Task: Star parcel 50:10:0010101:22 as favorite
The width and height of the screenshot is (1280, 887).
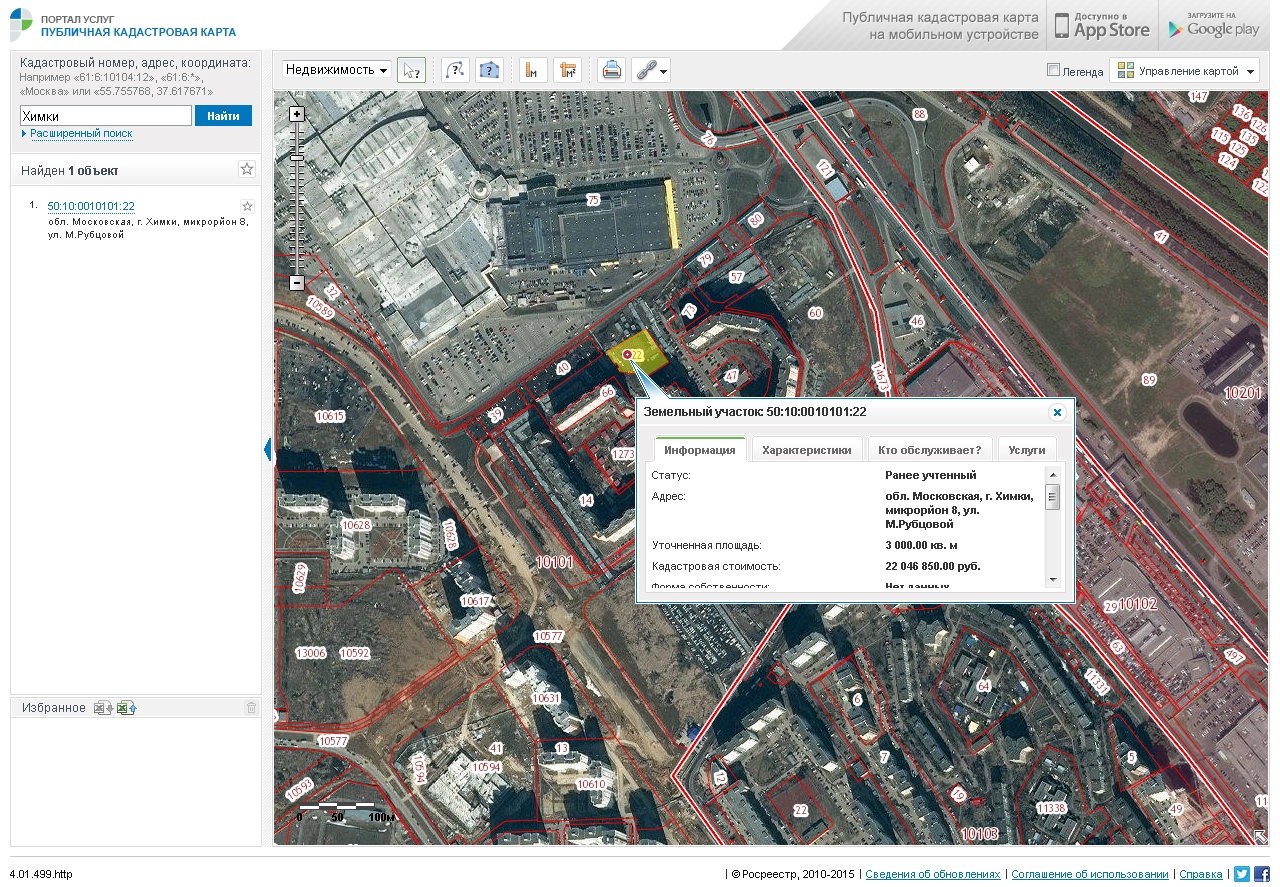Action: tap(248, 207)
